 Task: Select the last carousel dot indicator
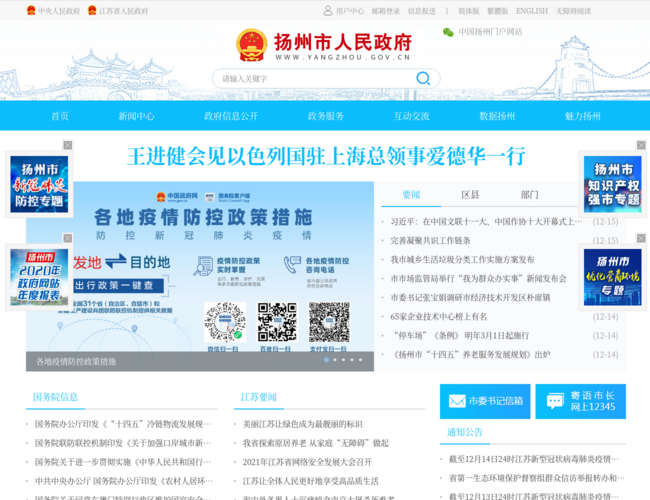[x=360, y=360]
